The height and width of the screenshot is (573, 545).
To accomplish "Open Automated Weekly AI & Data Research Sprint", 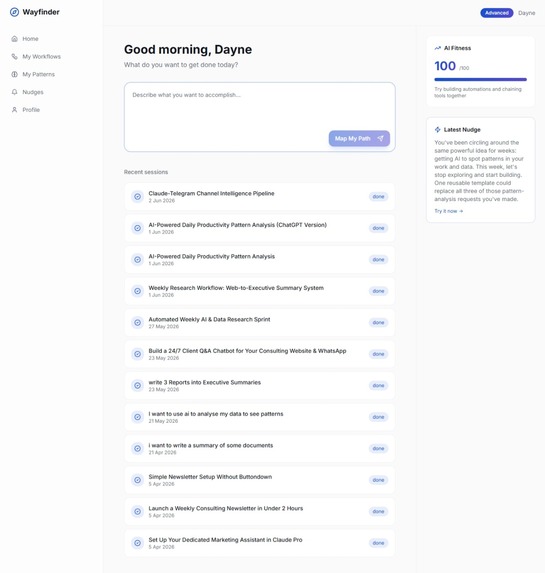I will (260, 322).
